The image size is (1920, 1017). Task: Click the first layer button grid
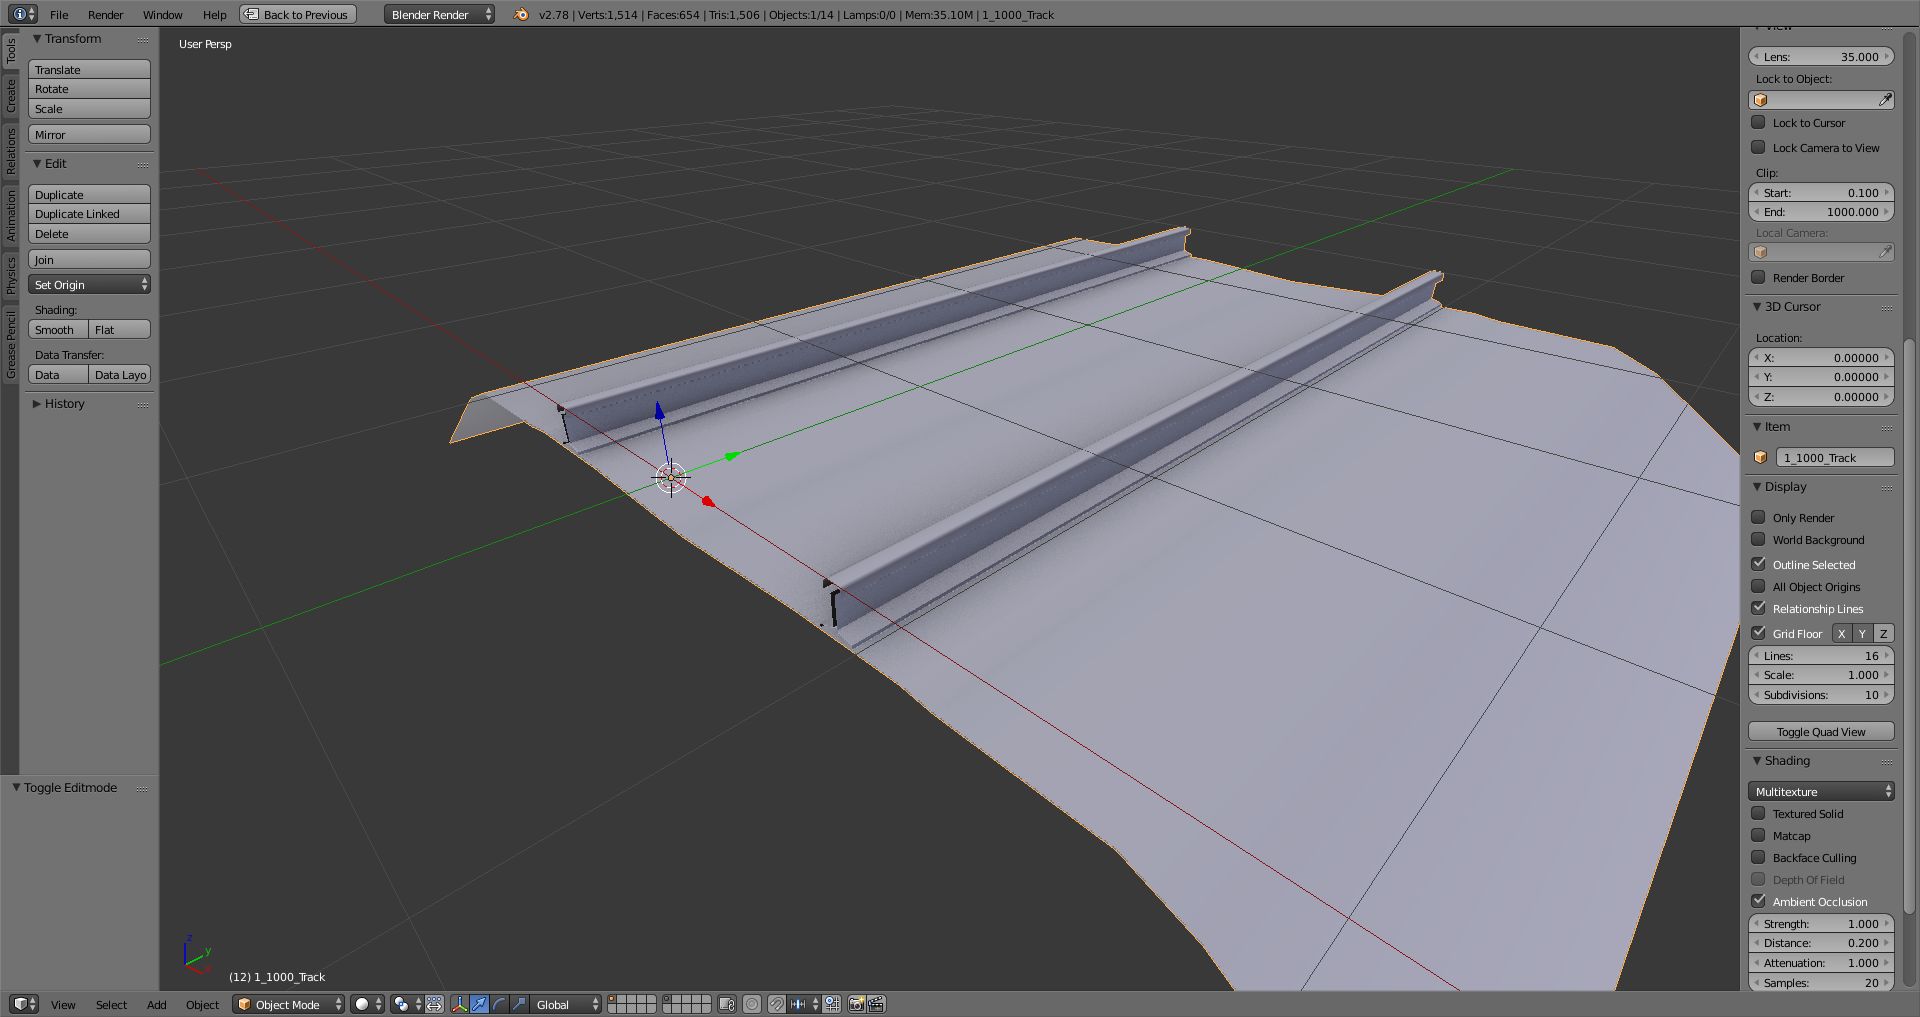pos(632,1004)
